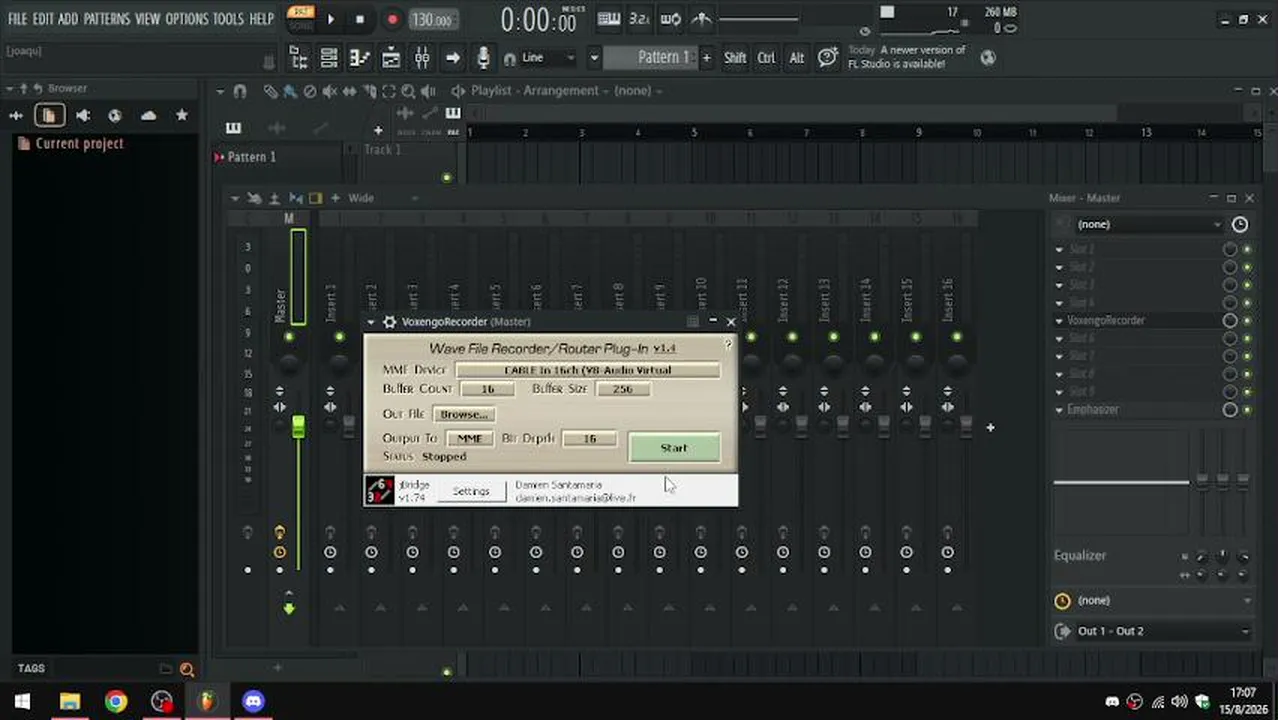
Task: Open the Line snap dropdown
Action: tap(546, 58)
